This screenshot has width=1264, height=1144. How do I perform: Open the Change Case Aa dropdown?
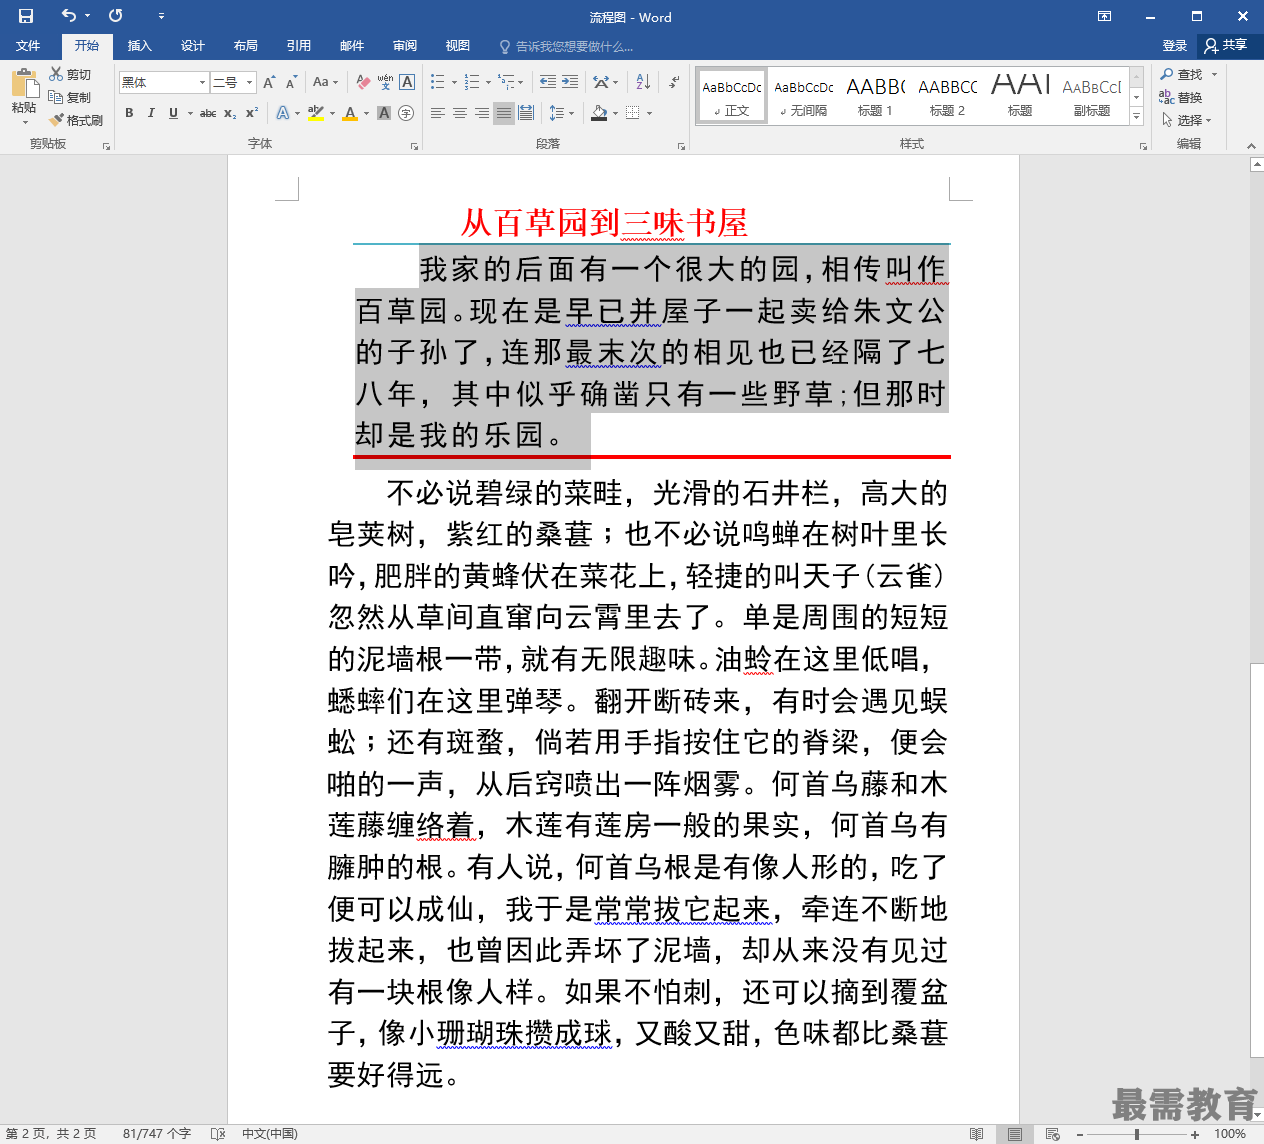click(325, 82)
